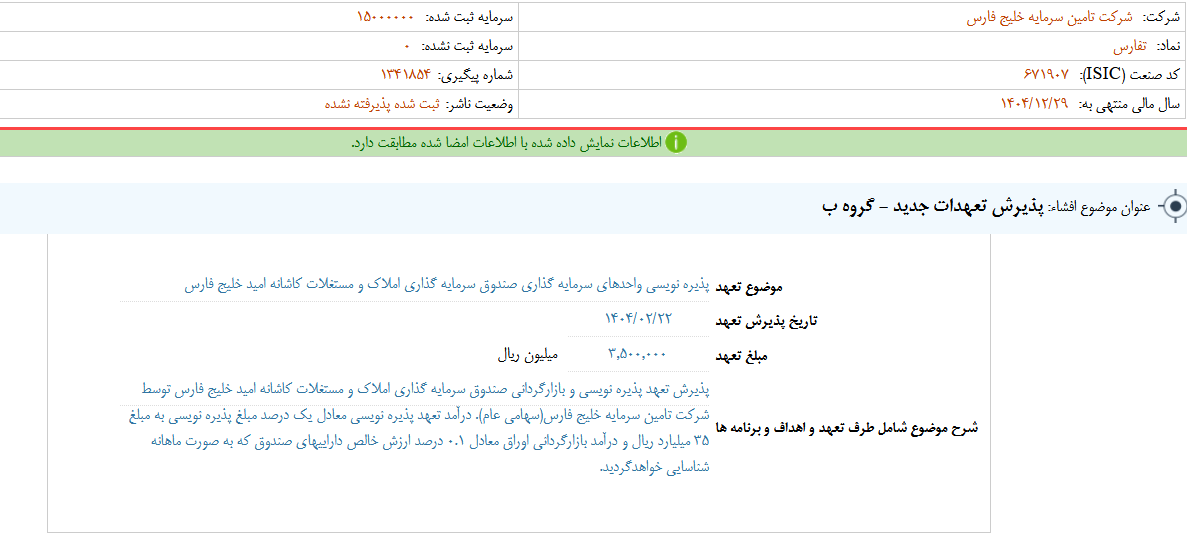This screenshot has width=1187, height=554.
Task: Click the label تاریخ پذیرش تعهد
Action: tap(767, 321)
